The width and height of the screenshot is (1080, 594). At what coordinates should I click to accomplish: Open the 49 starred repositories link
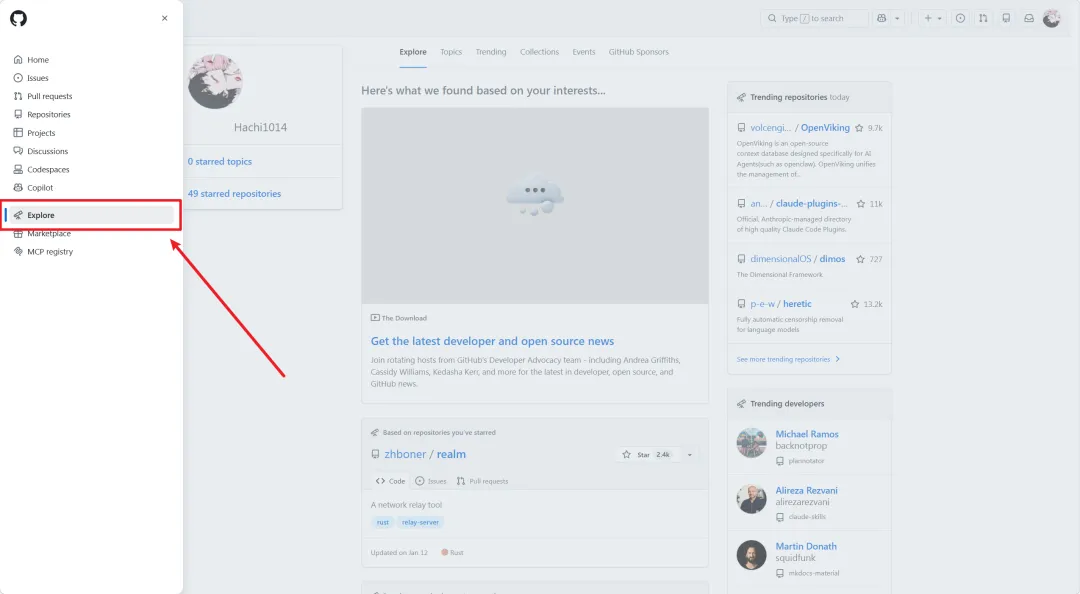coord(234,194)
